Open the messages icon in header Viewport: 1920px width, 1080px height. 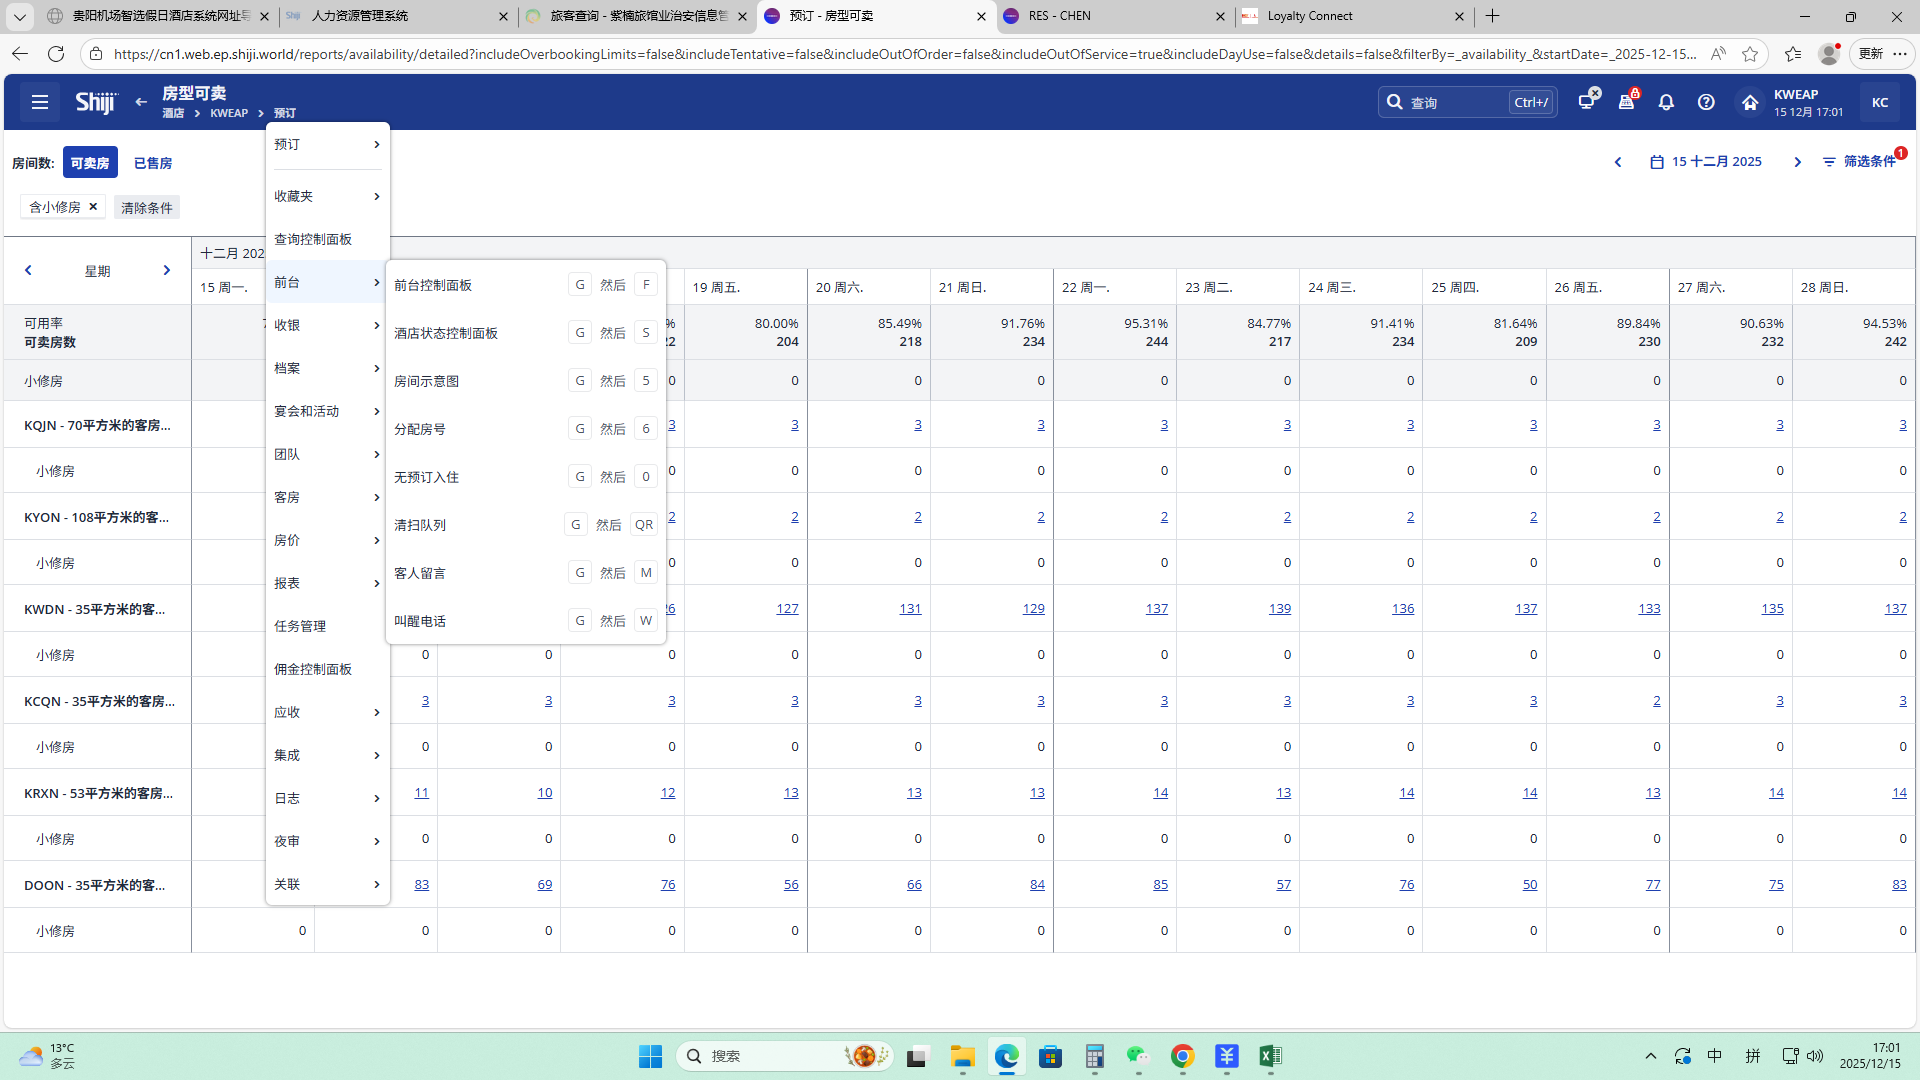click(x=1587, y=101)
